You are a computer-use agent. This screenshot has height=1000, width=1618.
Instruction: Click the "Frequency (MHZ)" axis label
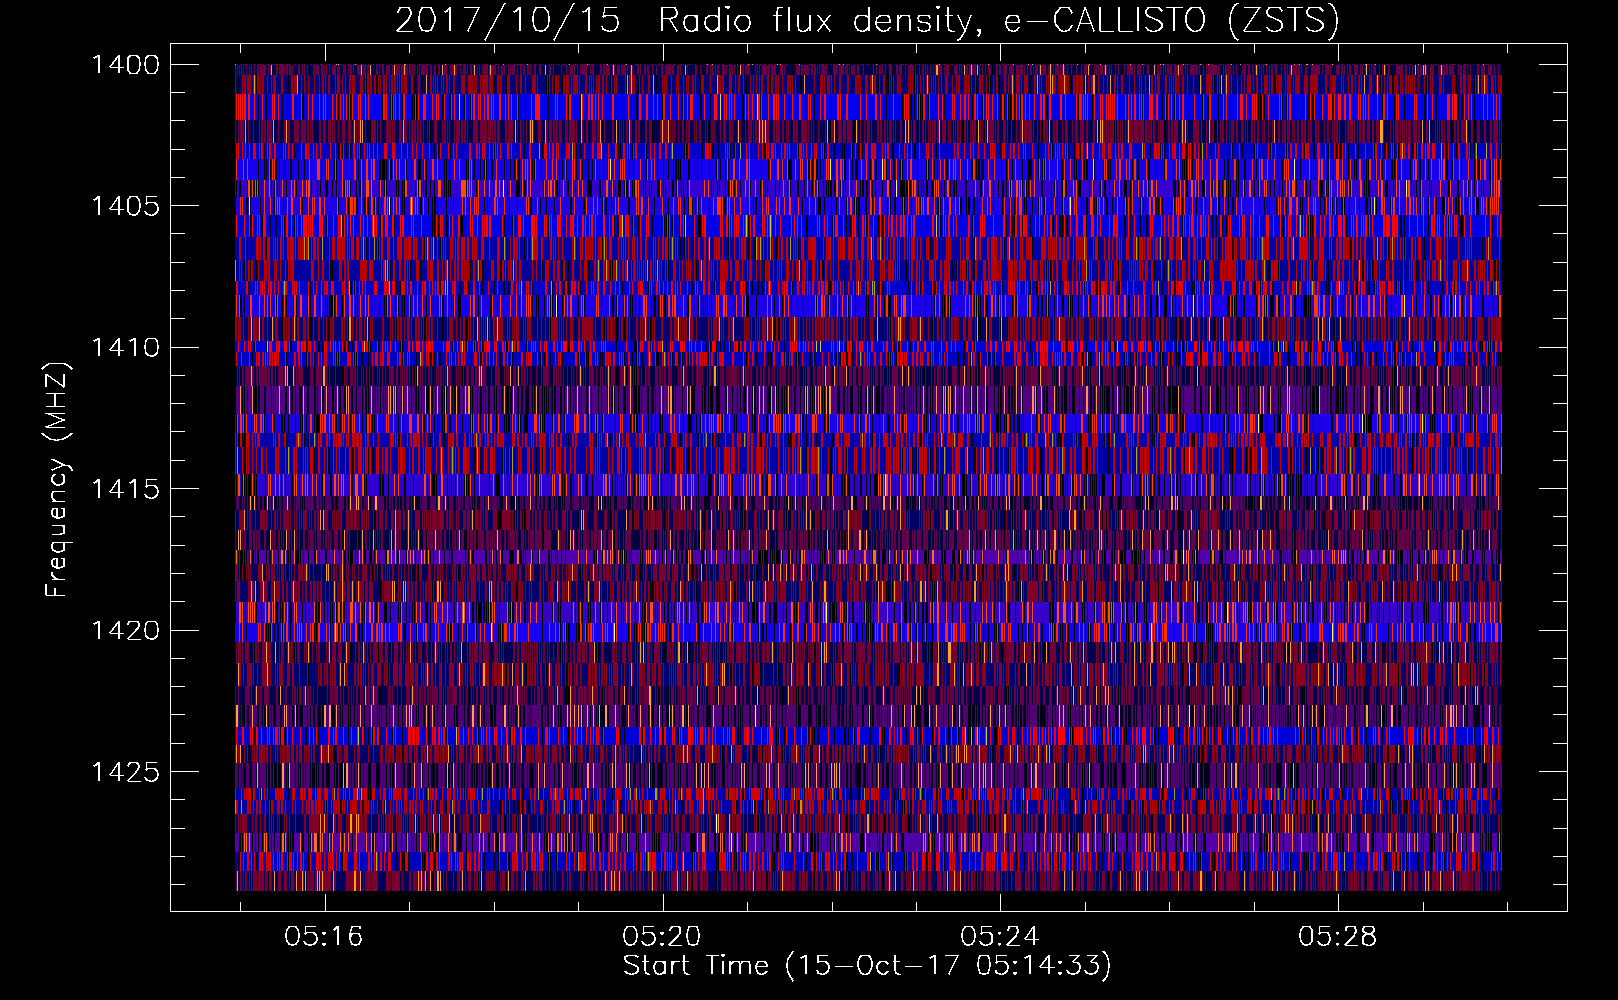point(57,480)
